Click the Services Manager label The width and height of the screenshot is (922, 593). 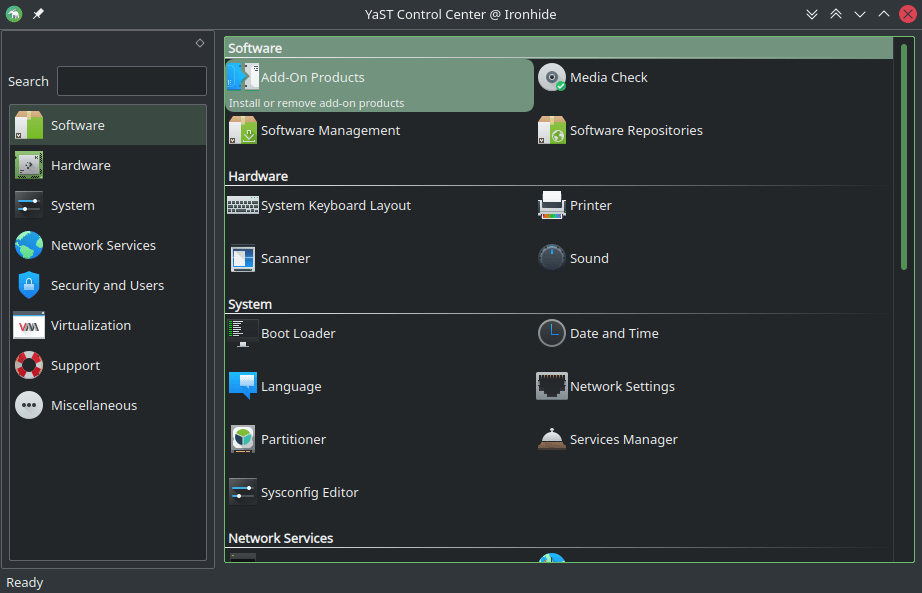[x=624, y=439]
